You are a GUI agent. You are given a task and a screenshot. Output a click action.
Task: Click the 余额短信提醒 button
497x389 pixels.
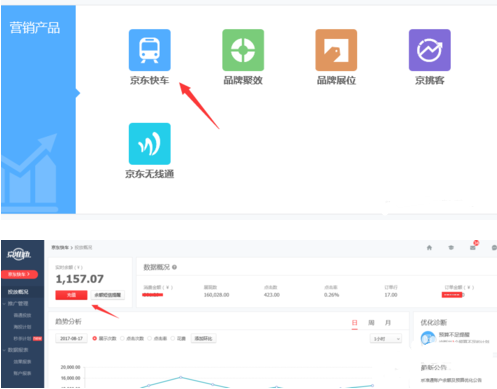pyautogui.click(x=108, y=295)
